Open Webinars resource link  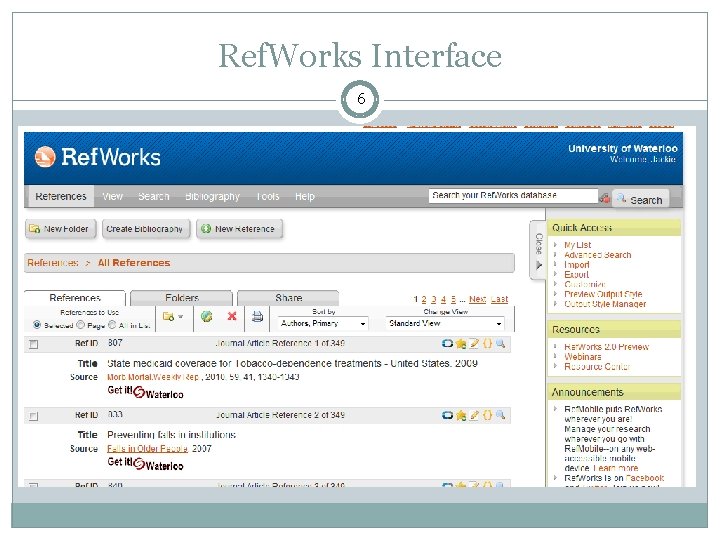point(583,357)
